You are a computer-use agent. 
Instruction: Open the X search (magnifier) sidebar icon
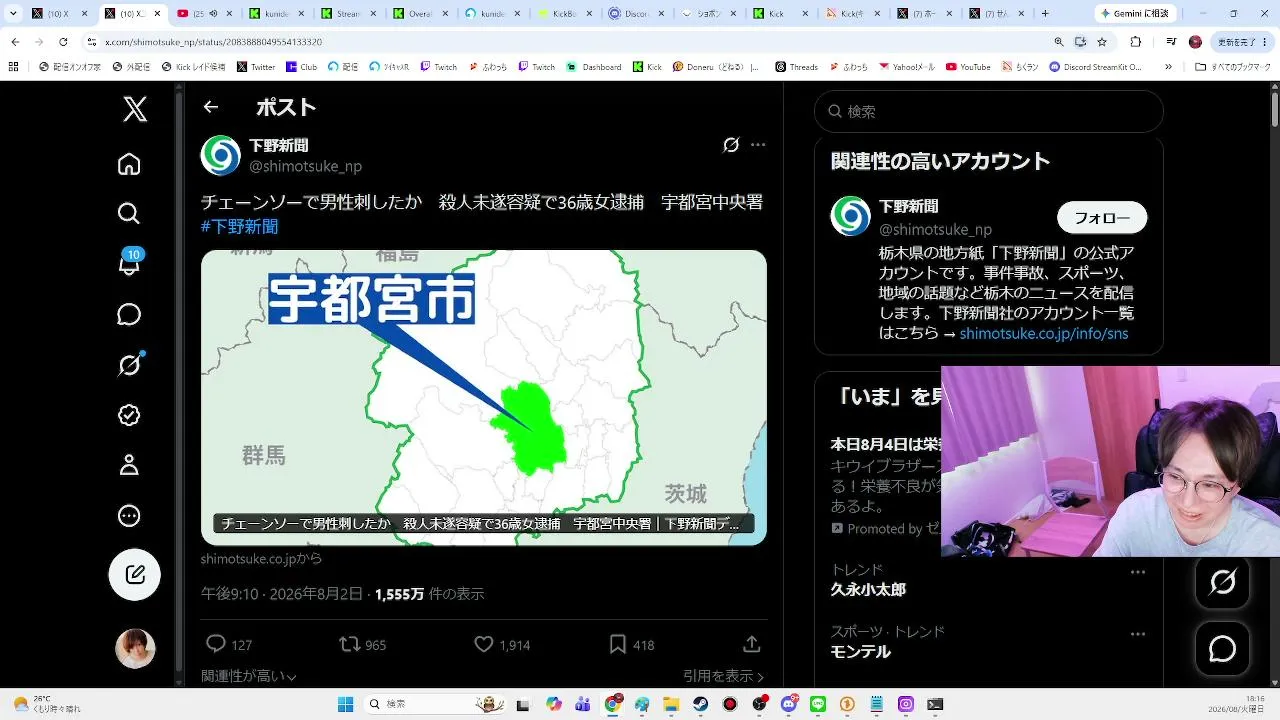click(x=129, y=213)
